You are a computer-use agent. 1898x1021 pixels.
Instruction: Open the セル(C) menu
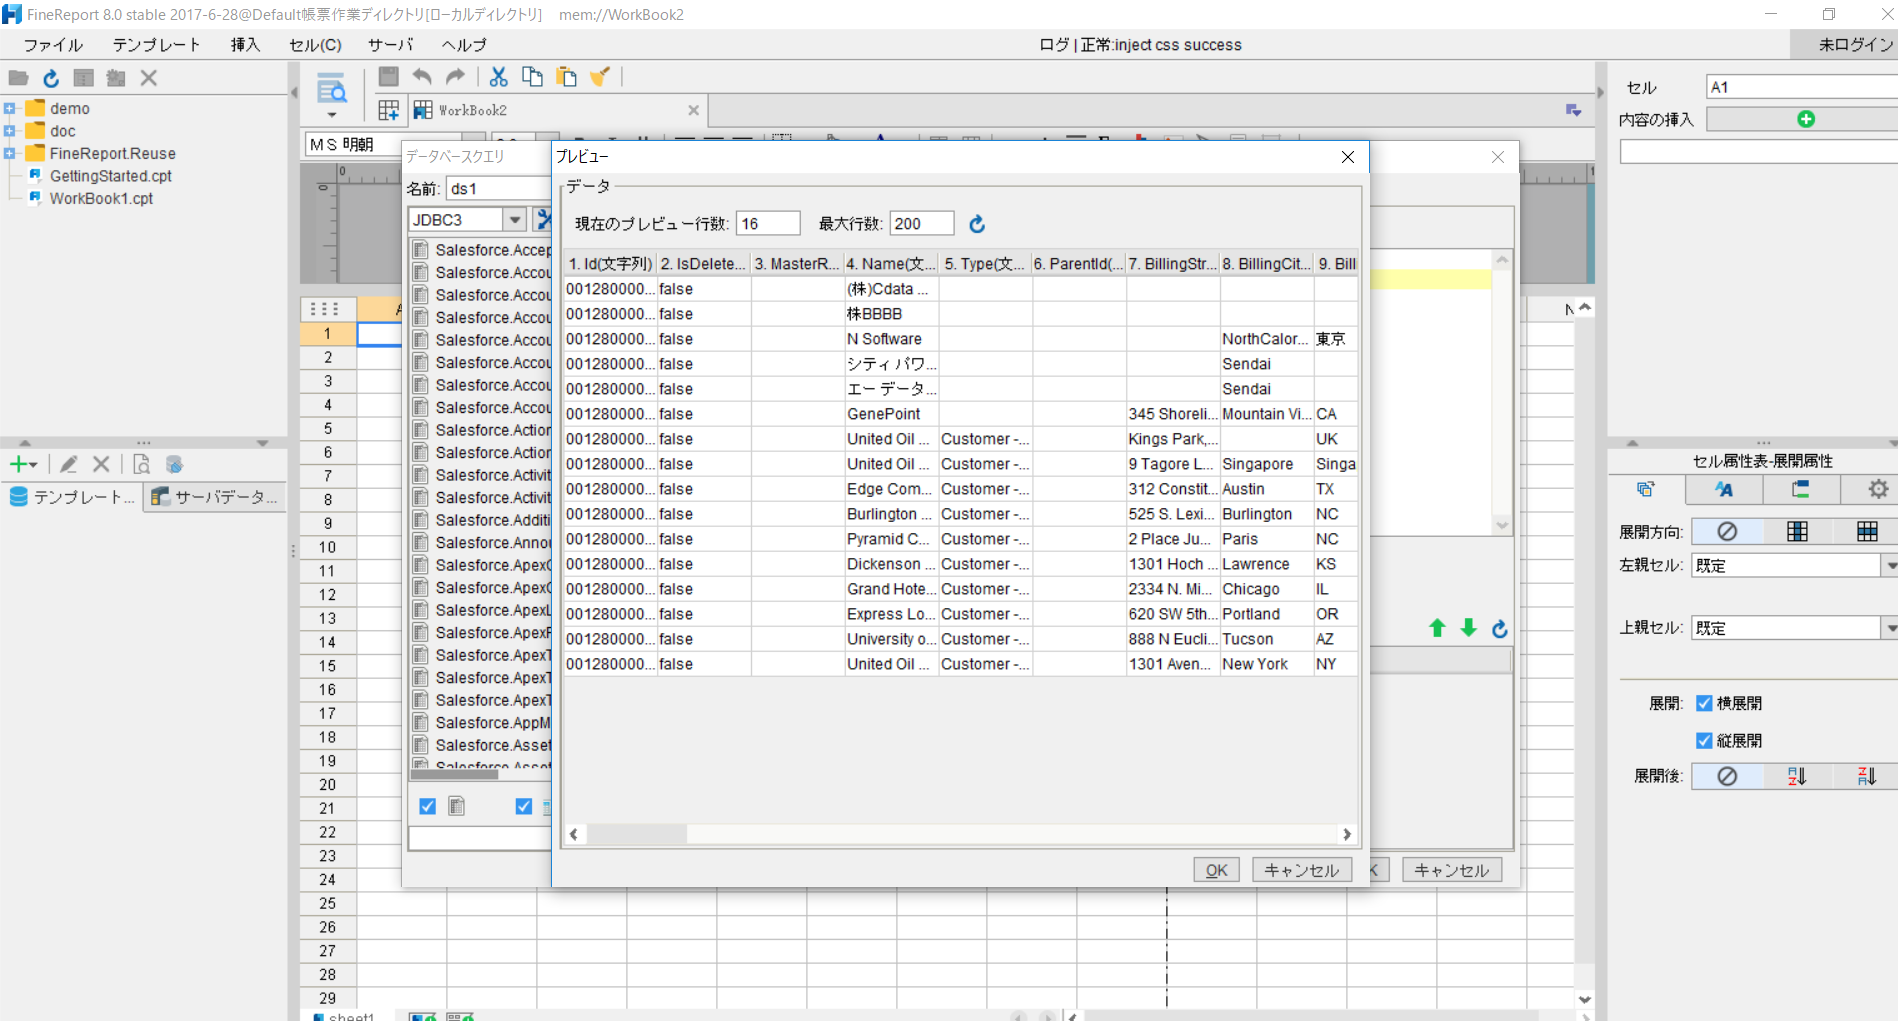coord(315,45)
